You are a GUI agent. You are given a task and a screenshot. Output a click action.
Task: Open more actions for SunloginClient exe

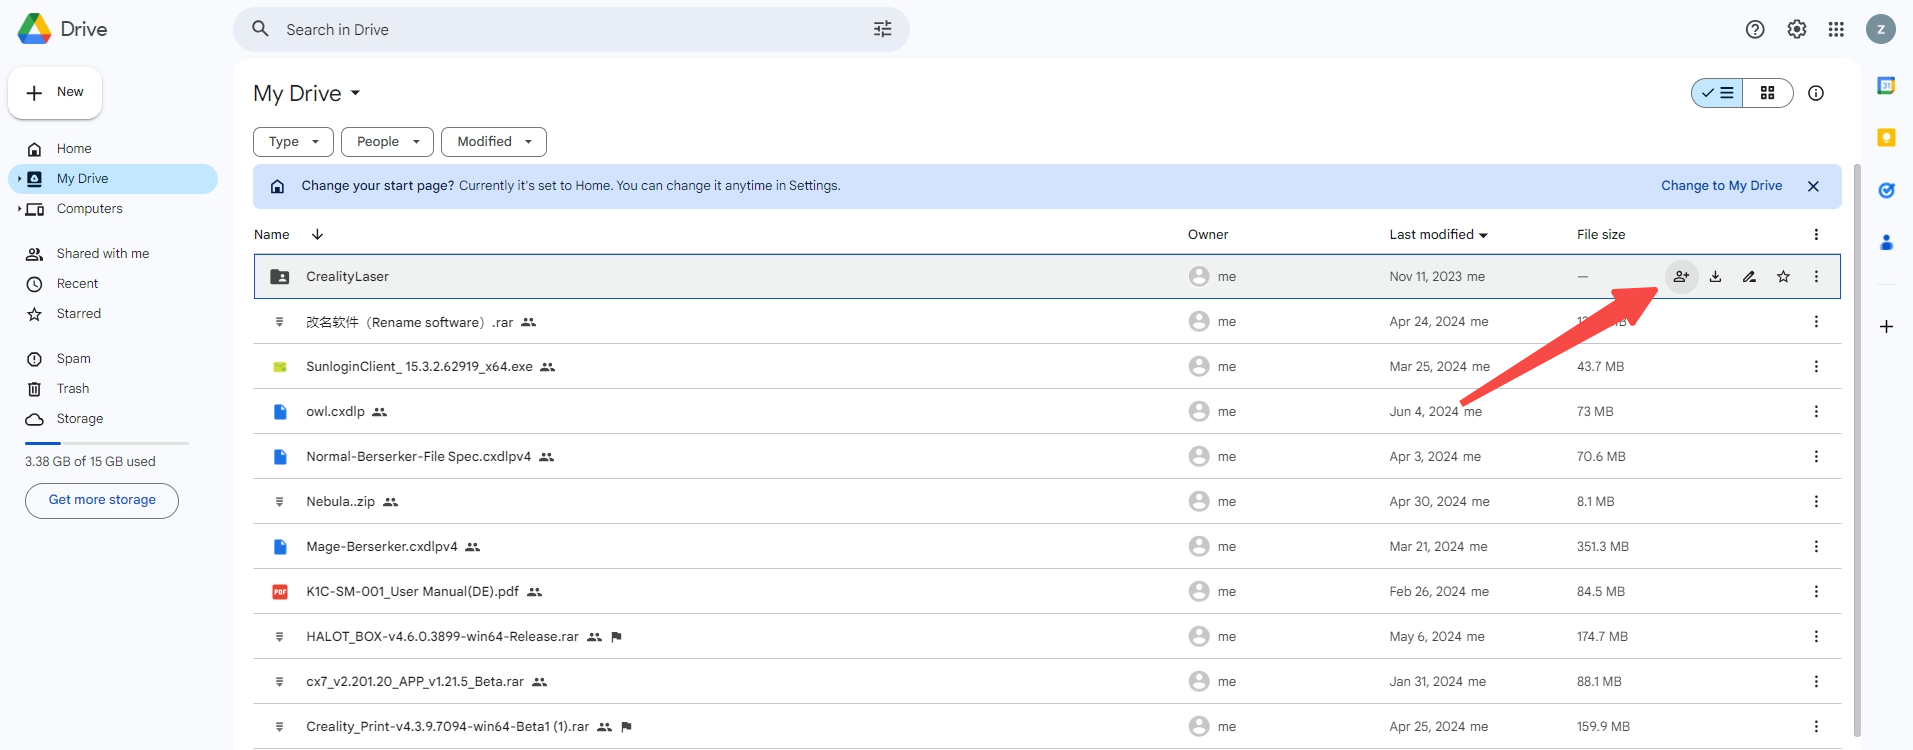point(1816,366)
